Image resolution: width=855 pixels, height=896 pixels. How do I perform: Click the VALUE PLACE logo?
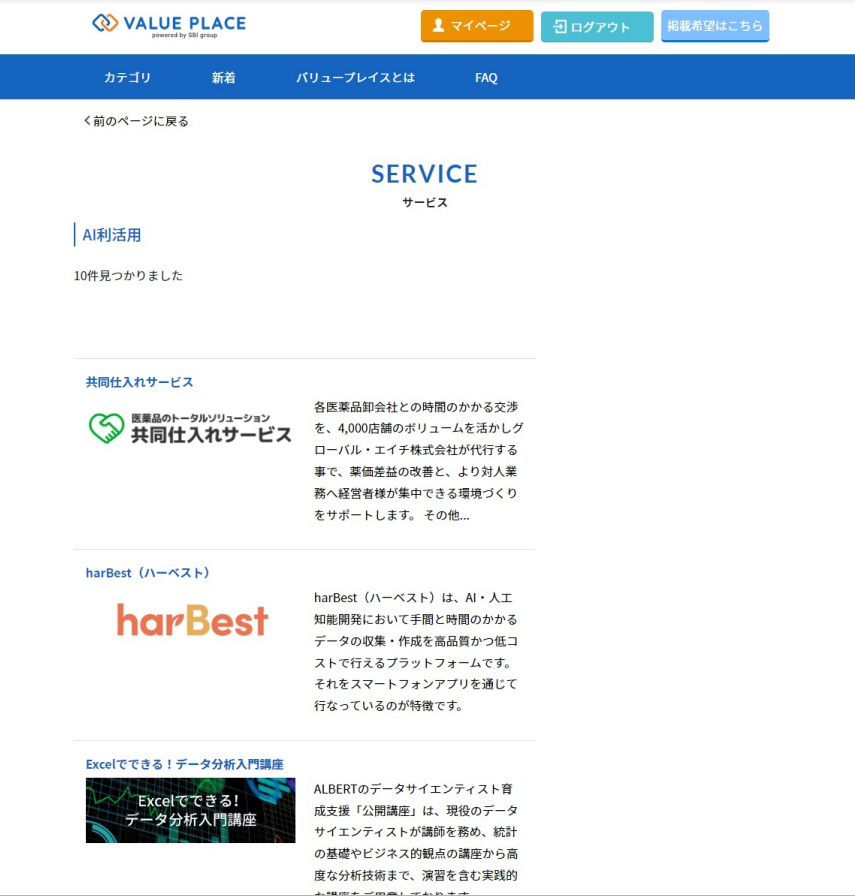point(169,25)
